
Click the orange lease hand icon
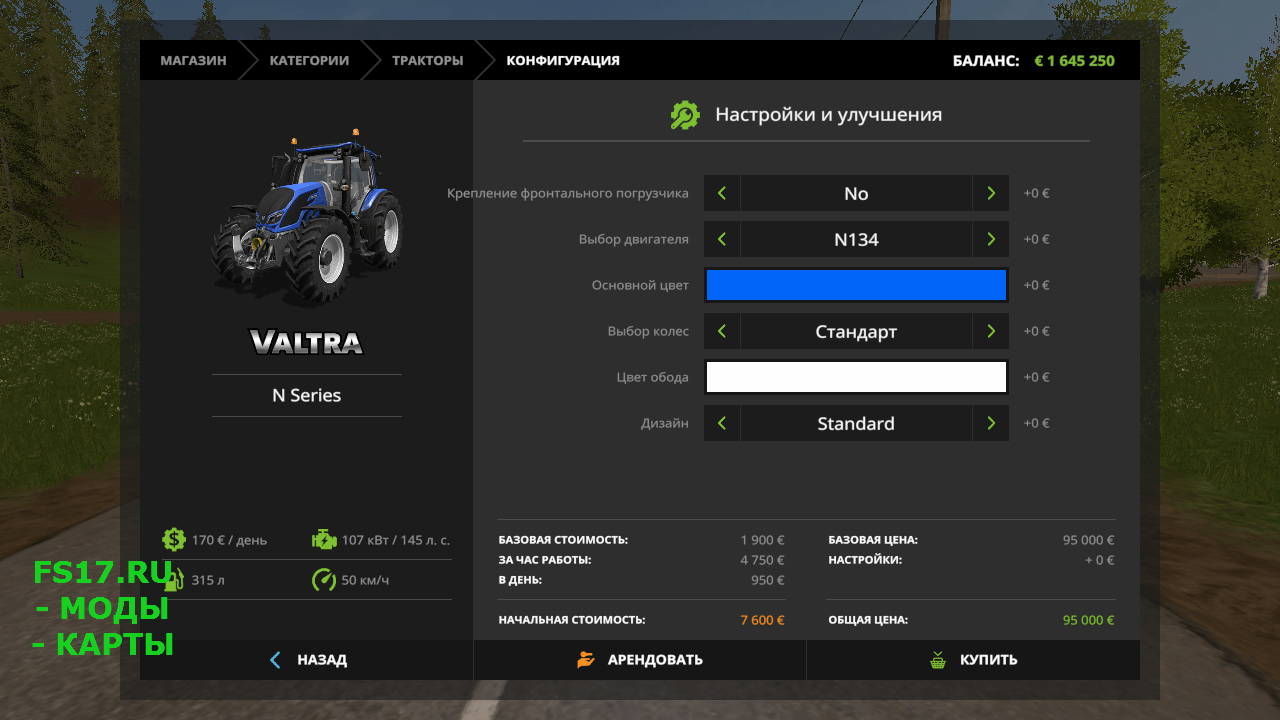tap(586, 660)
